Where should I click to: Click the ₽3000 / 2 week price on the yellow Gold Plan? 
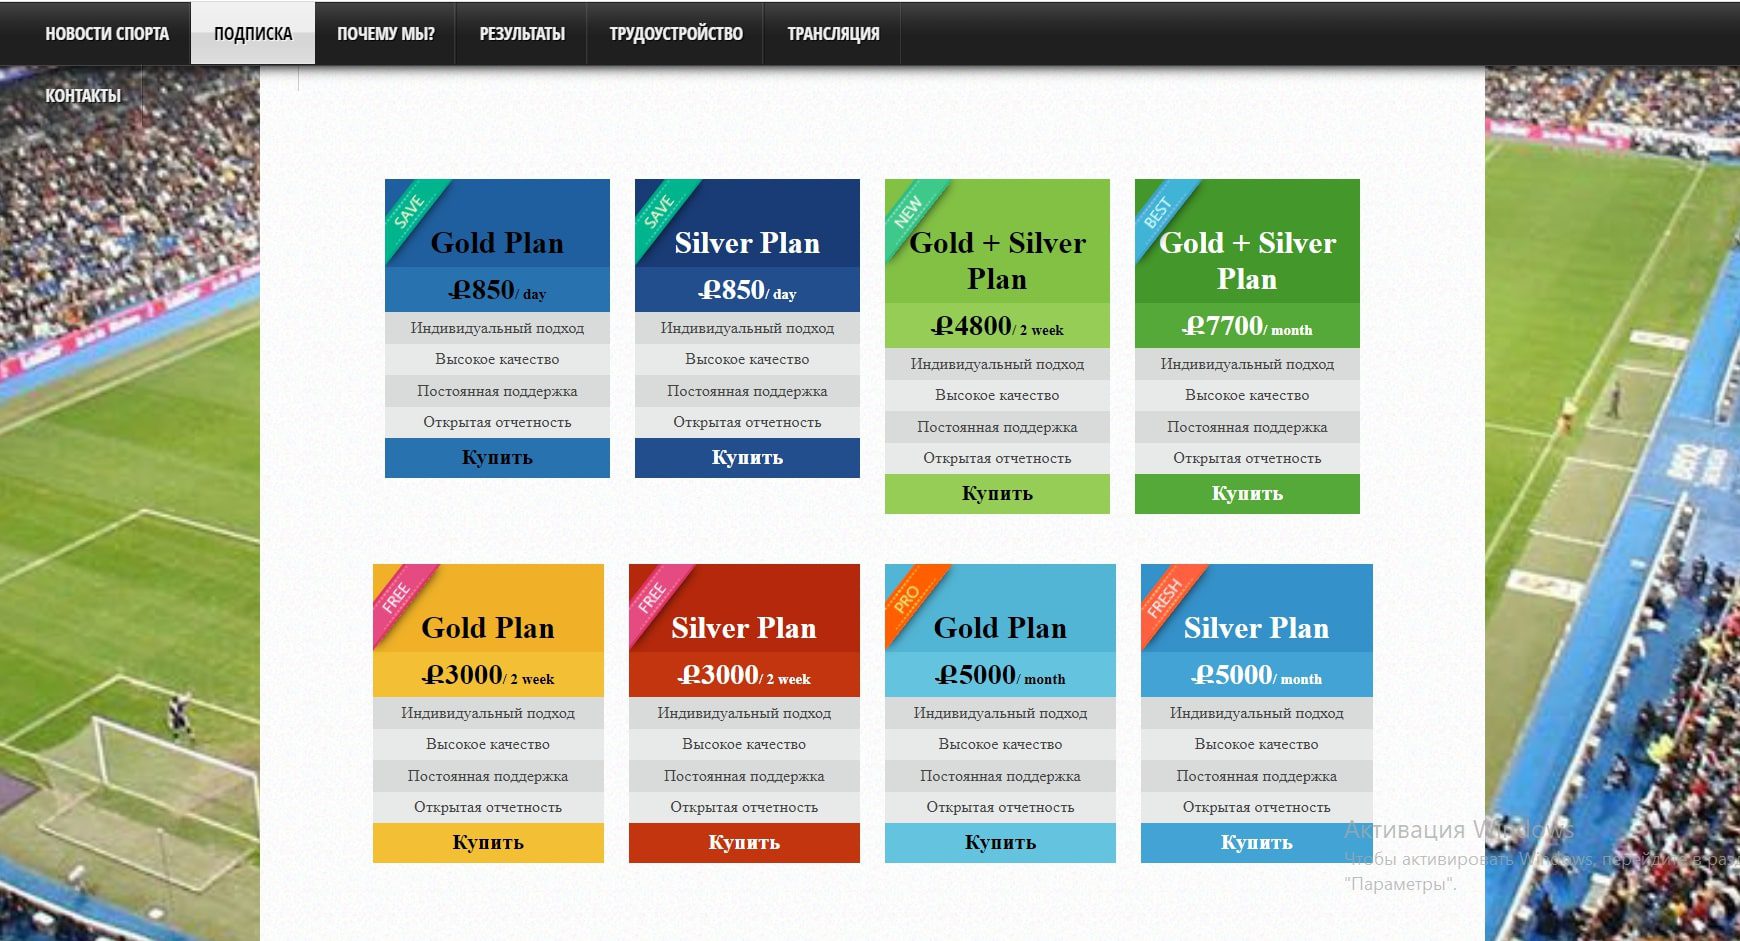click(488, 675)
